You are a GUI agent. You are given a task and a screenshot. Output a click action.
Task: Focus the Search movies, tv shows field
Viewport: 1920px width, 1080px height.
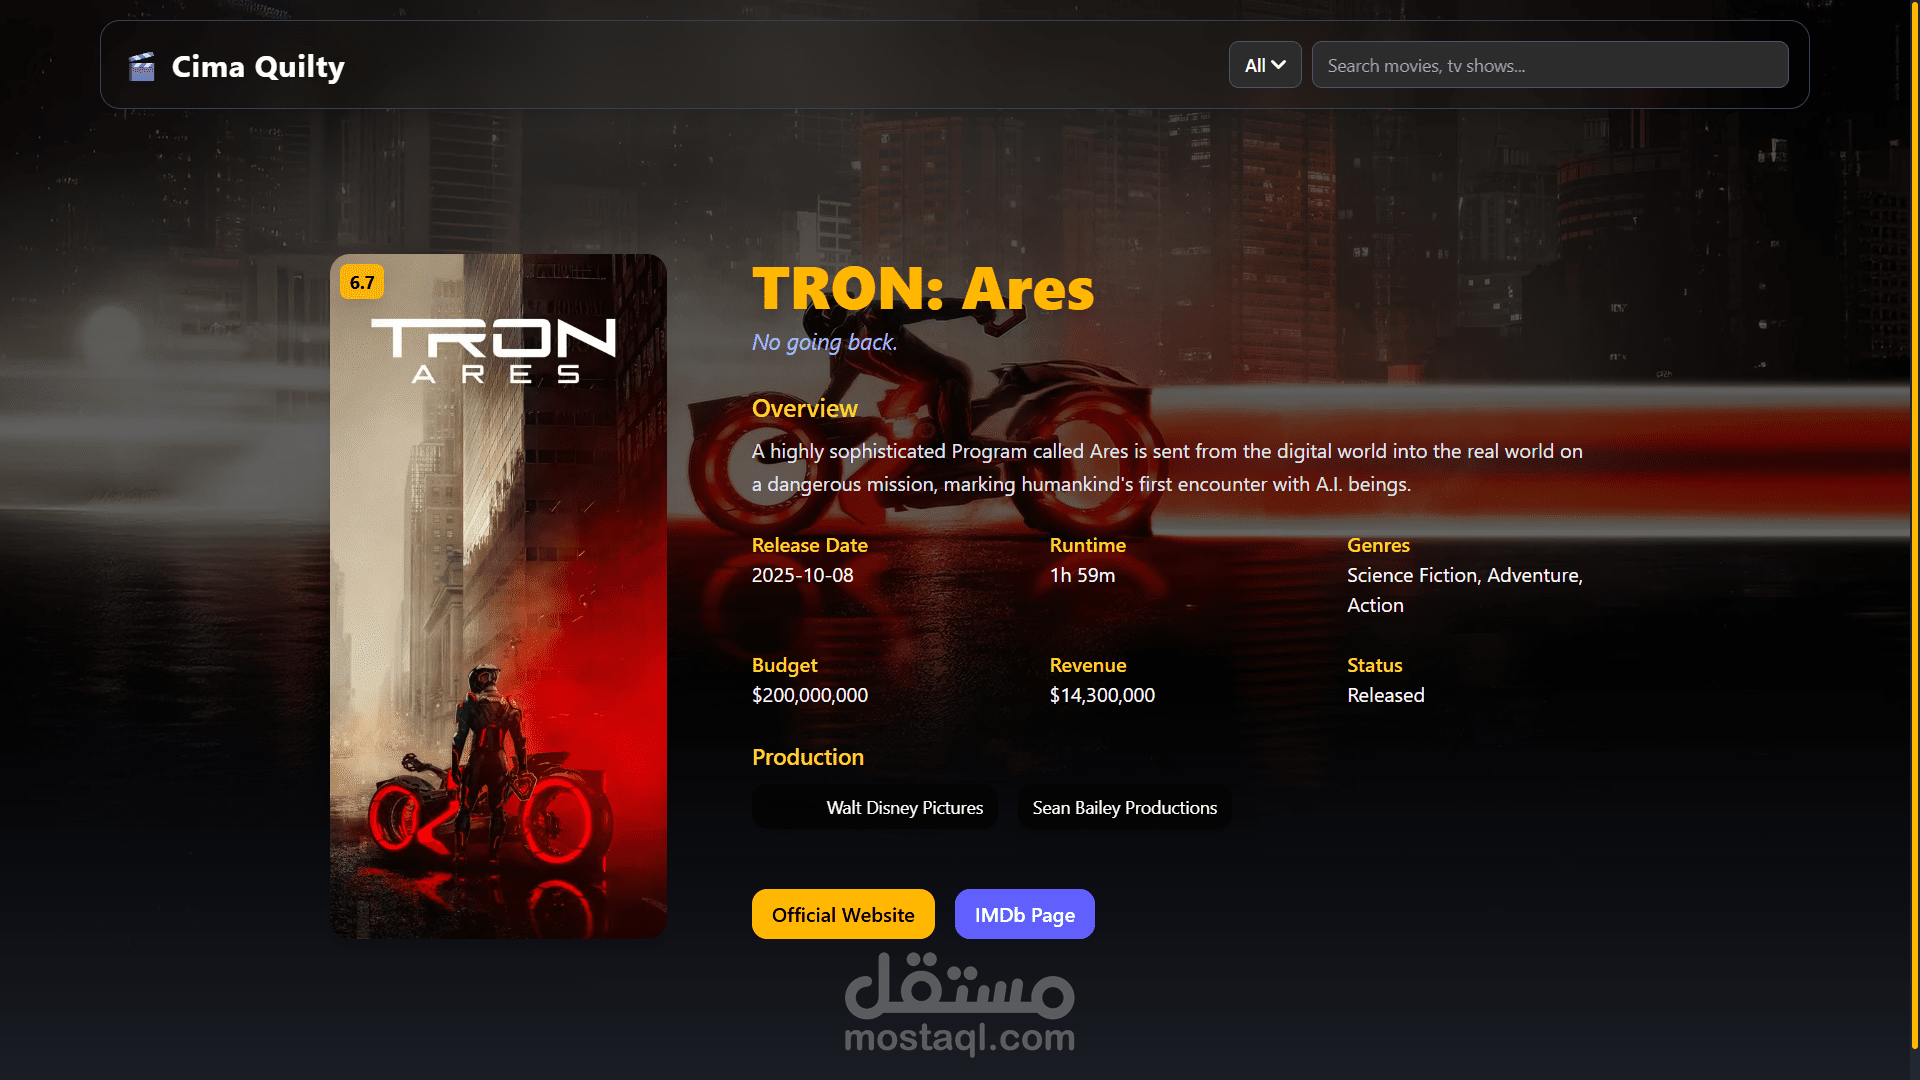coord(1550,65)
